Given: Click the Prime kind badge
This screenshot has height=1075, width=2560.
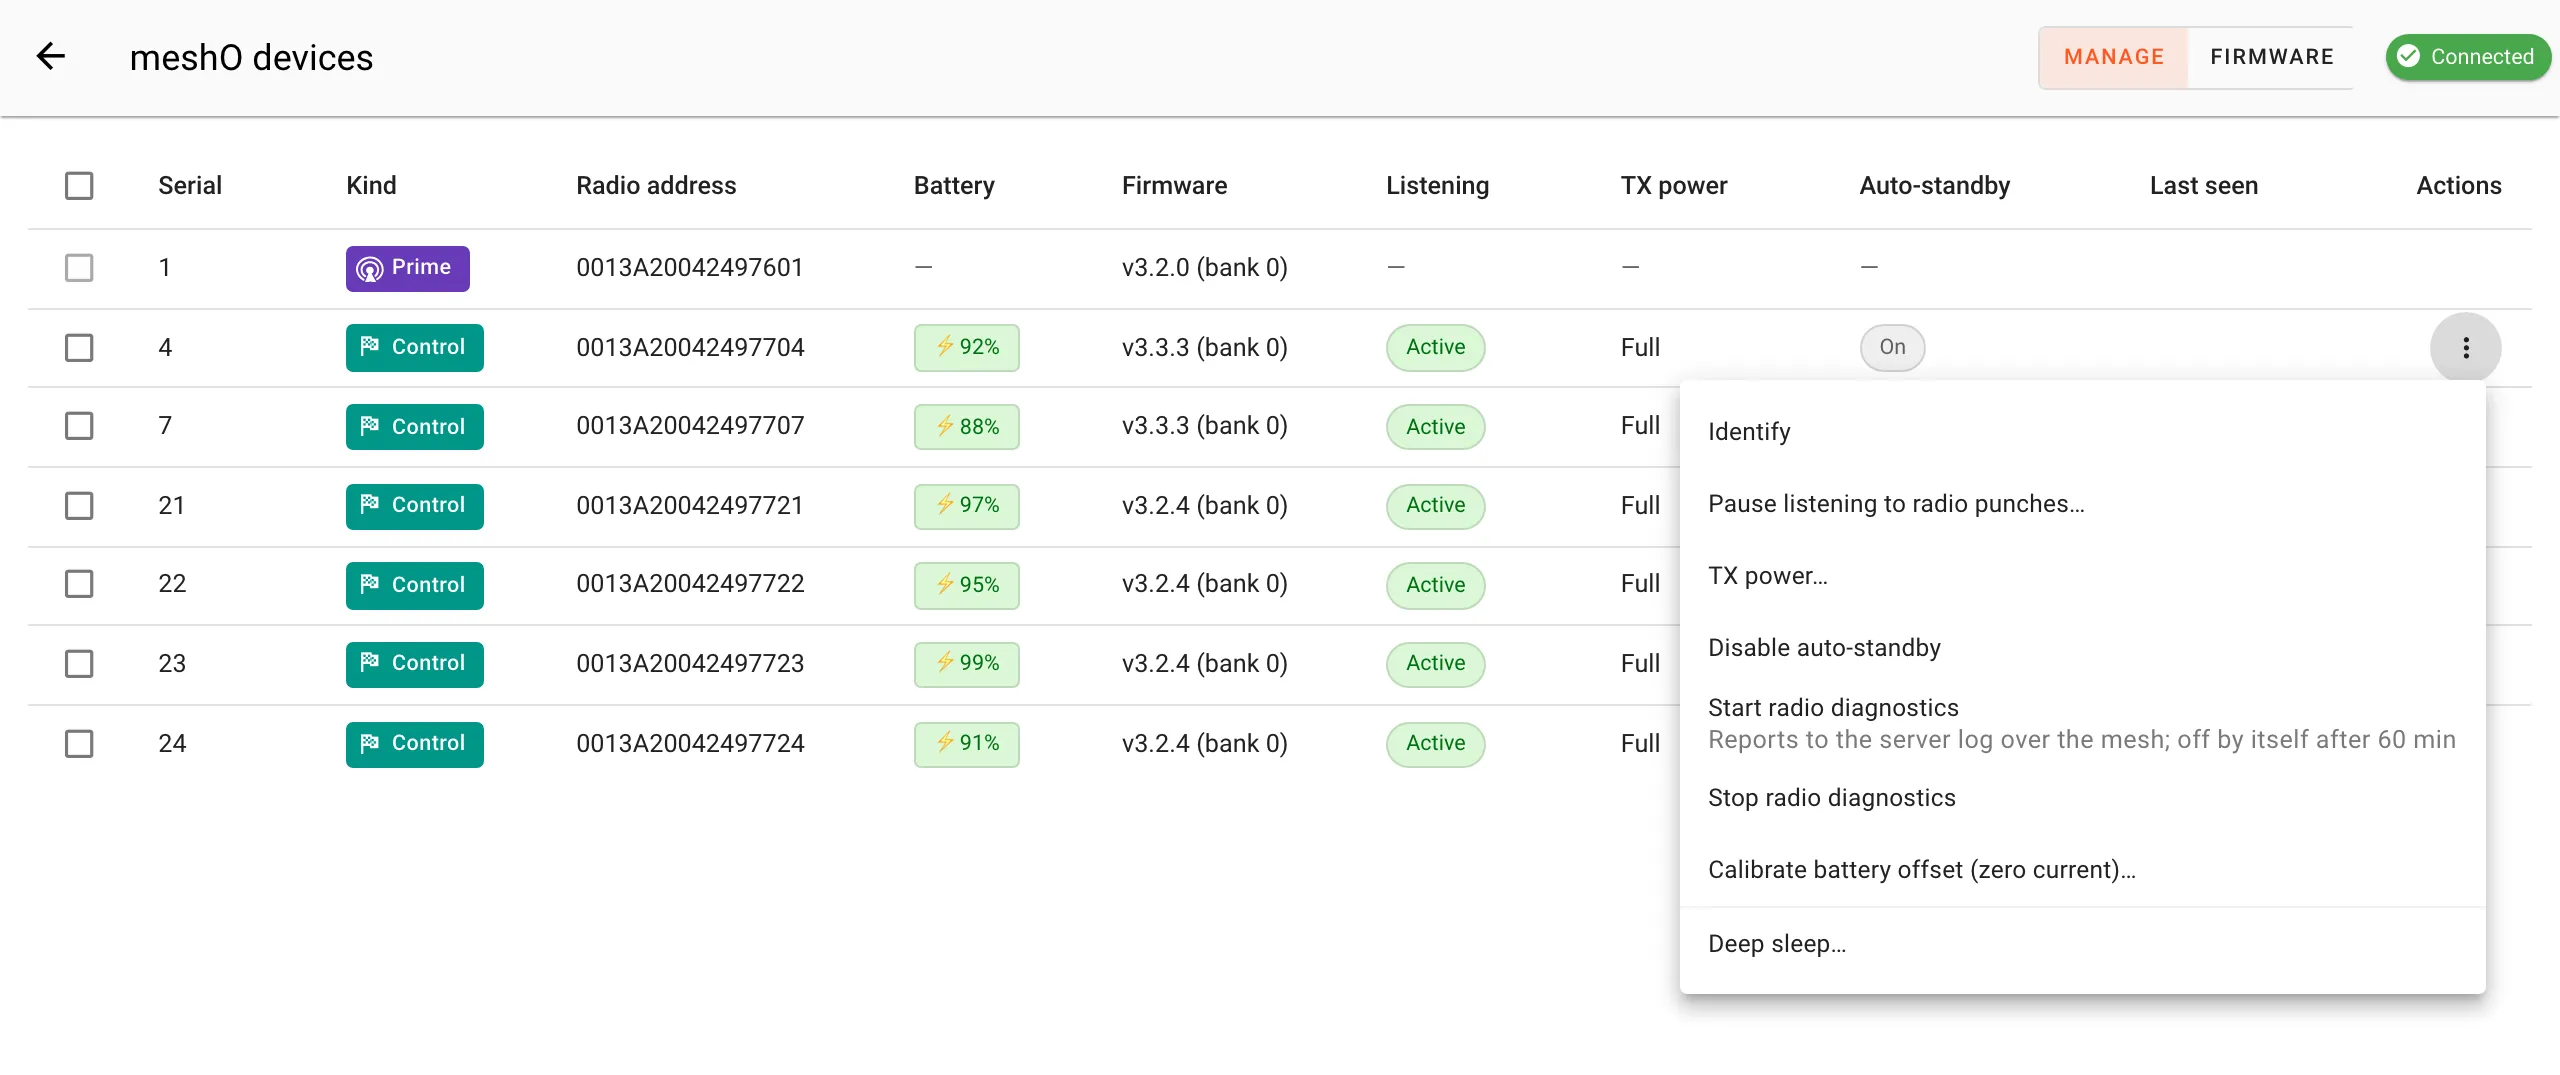Looking at the screenshot, I should [407, 268].
